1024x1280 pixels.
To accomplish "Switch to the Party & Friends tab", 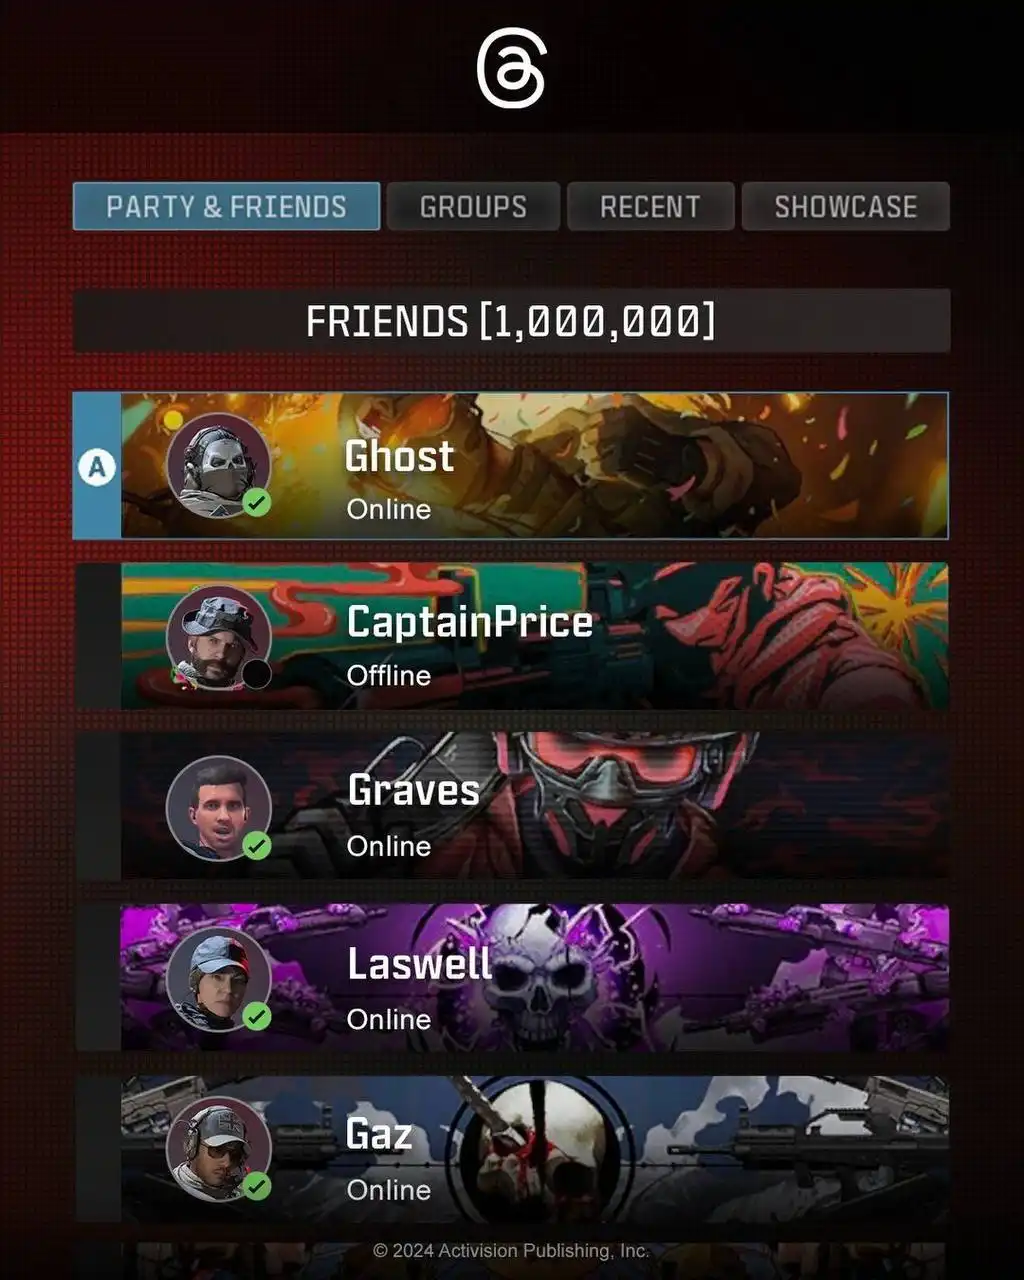I will [226, 206].
